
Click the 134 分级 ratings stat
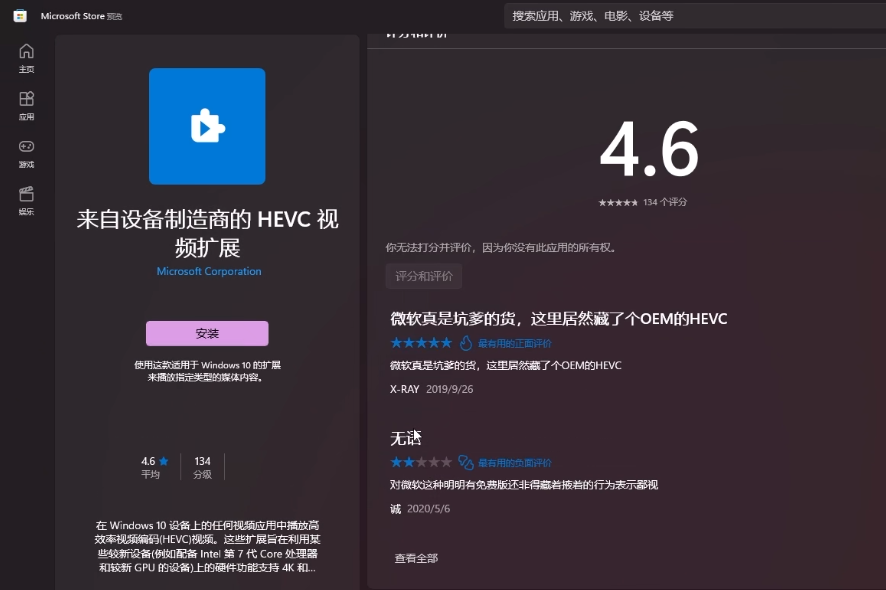point(202,467)
